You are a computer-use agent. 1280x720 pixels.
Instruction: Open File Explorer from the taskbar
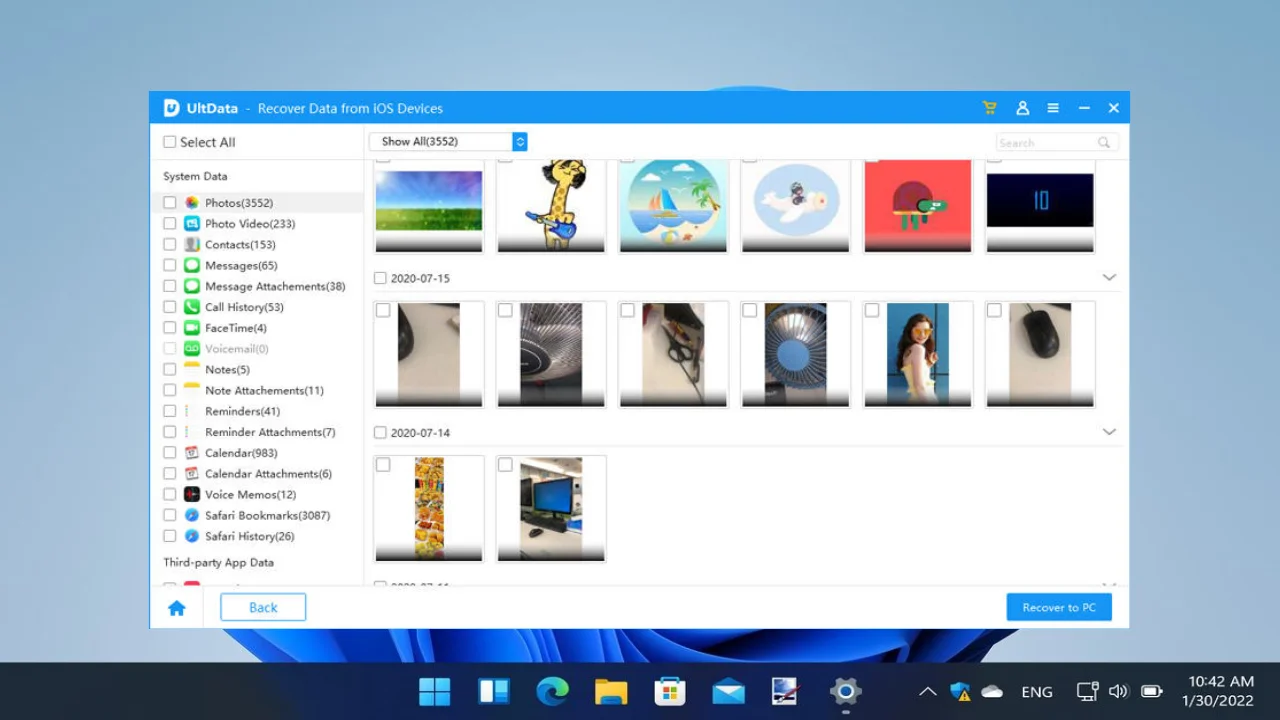click(611, 691)
